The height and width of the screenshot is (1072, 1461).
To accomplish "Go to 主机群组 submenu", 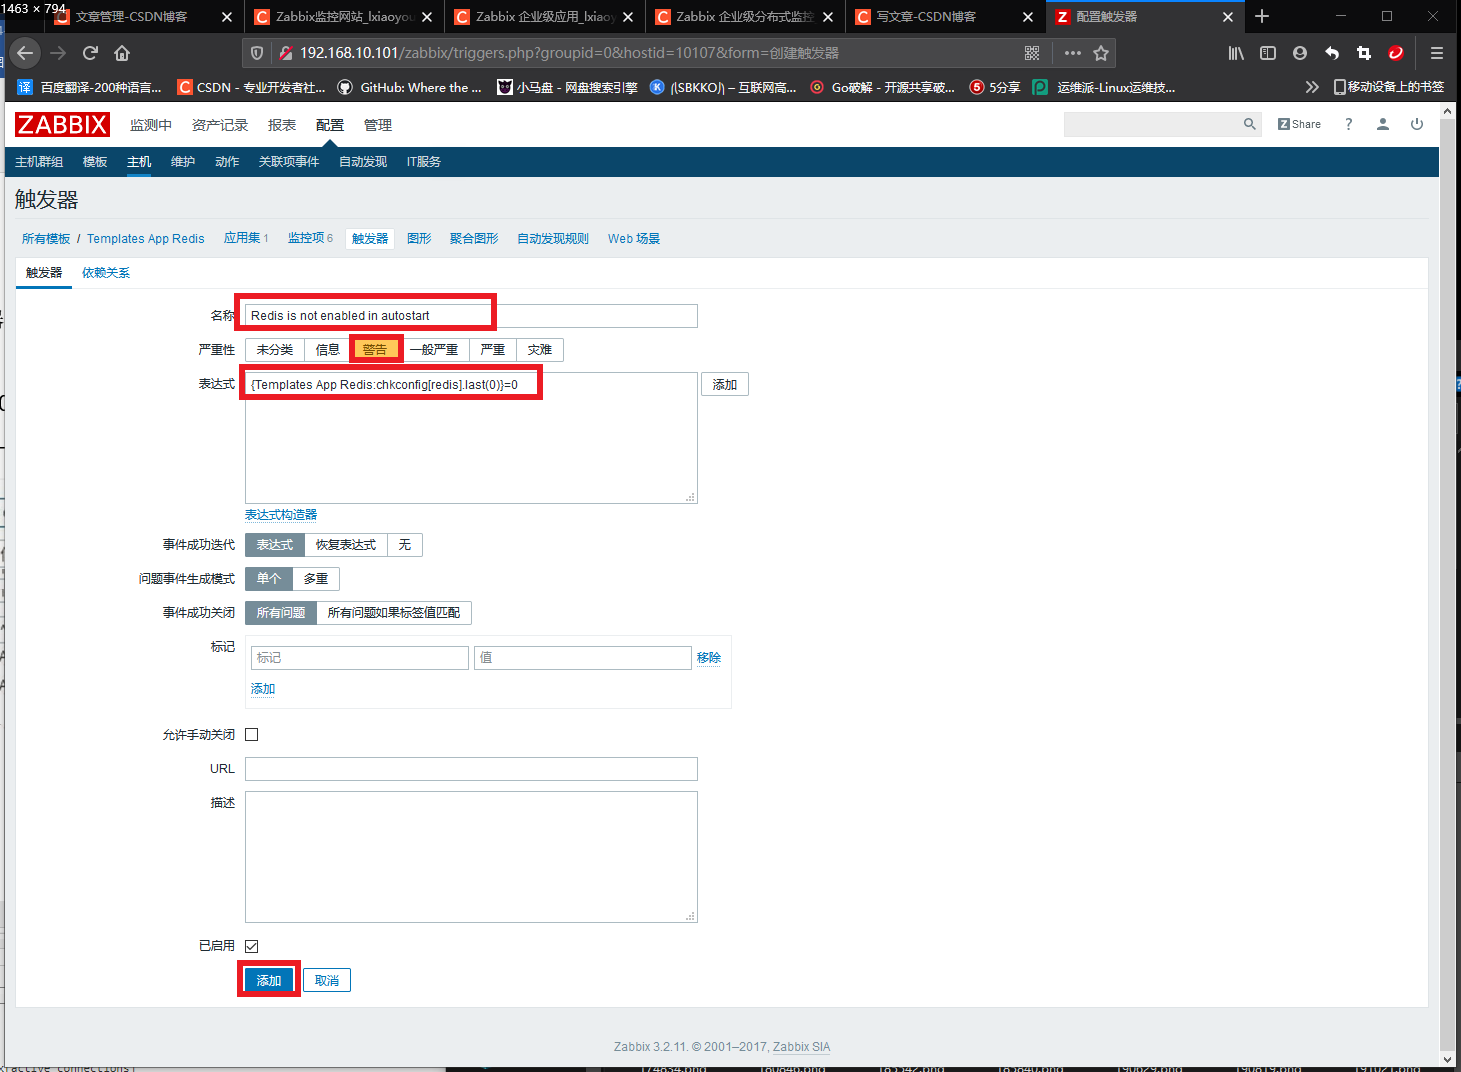I will 39,162.
